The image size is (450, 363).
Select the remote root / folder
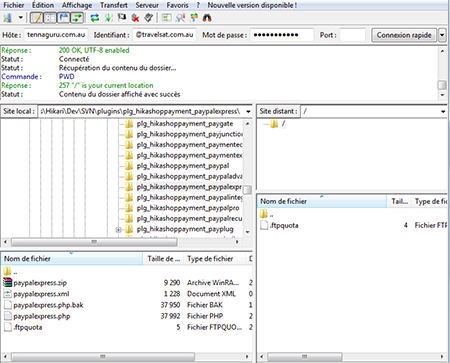tap(283, 124)
